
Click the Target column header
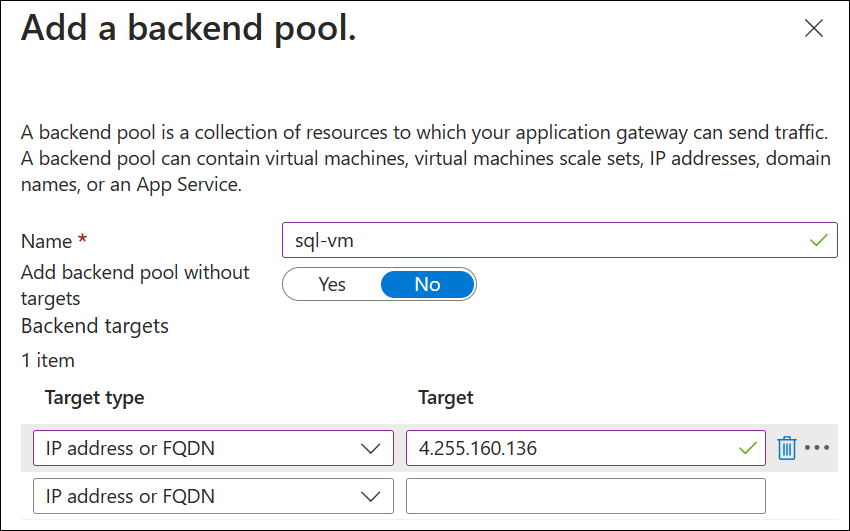446,398
